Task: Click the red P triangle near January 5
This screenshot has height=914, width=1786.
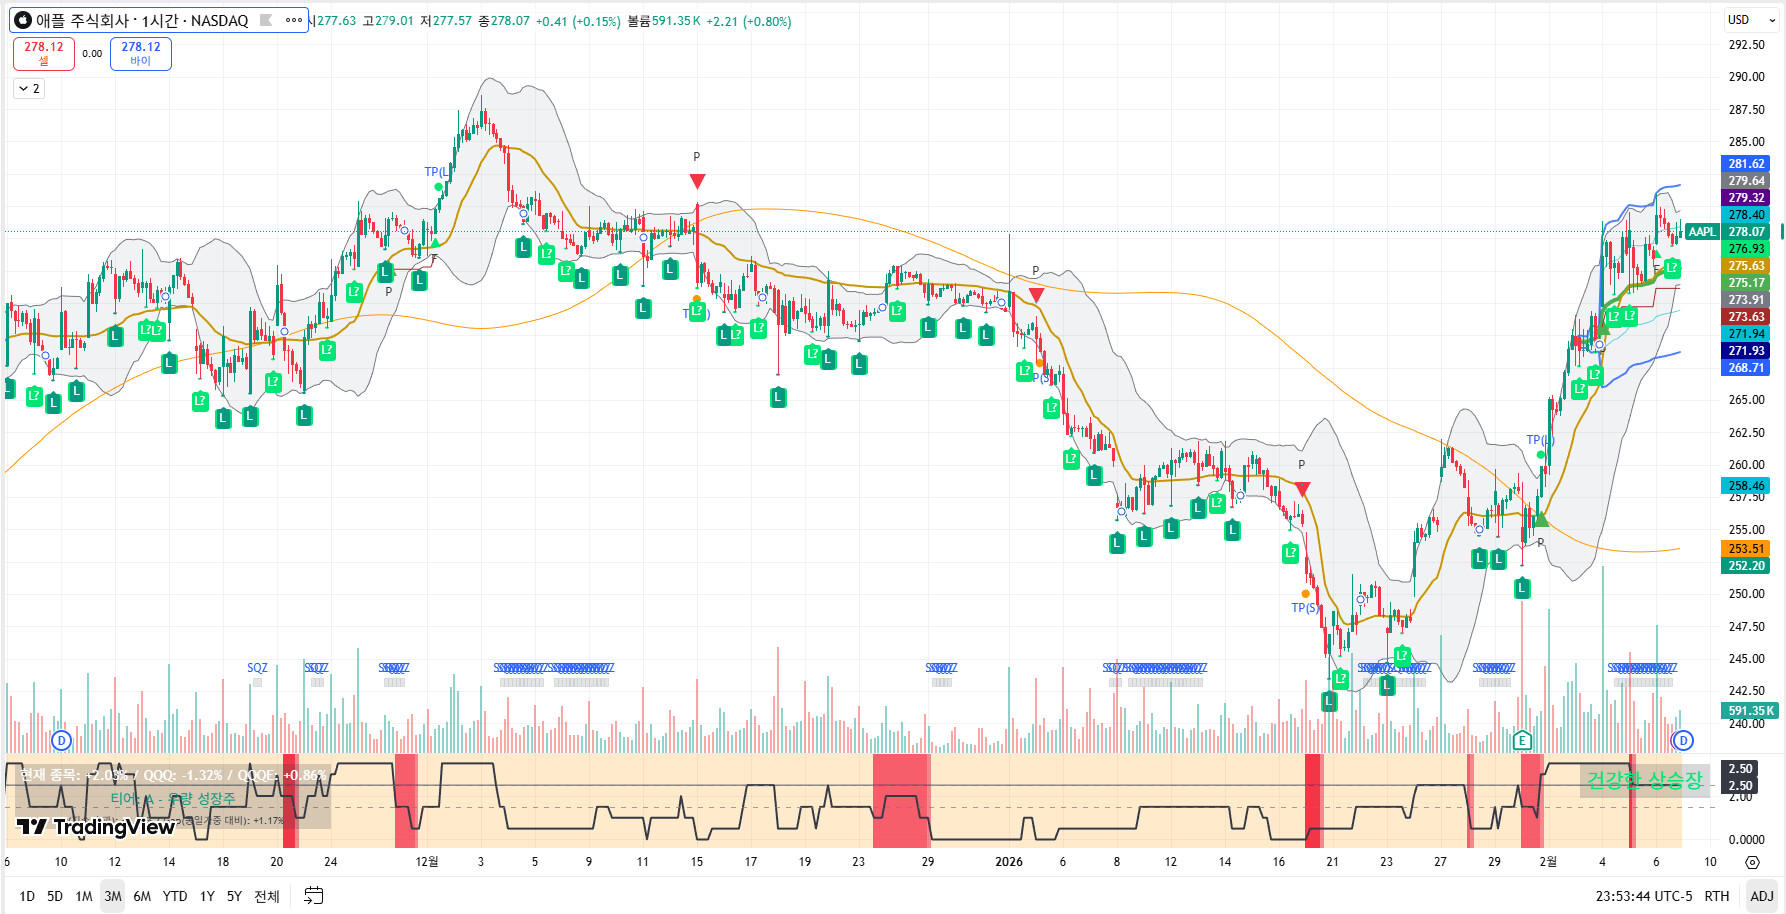Action: point(1036,295)
